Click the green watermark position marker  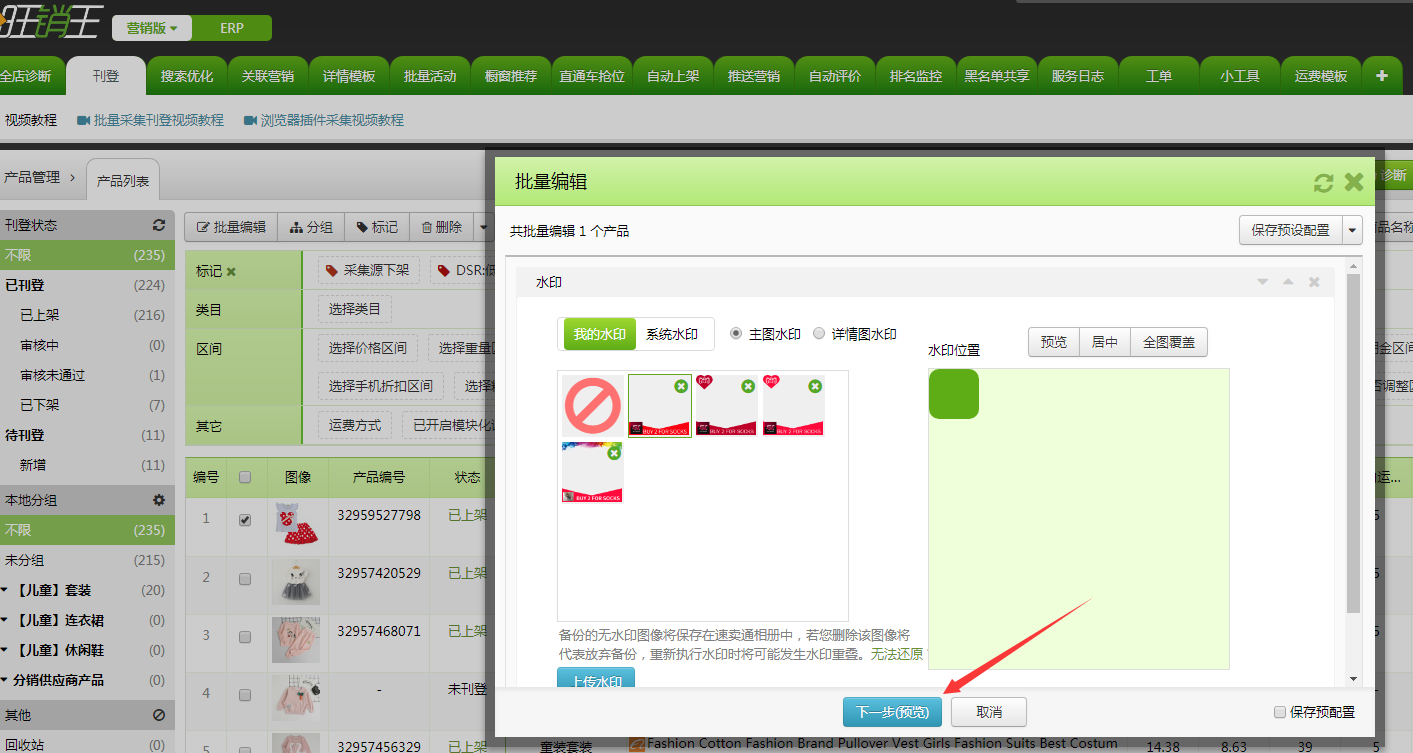954,394
